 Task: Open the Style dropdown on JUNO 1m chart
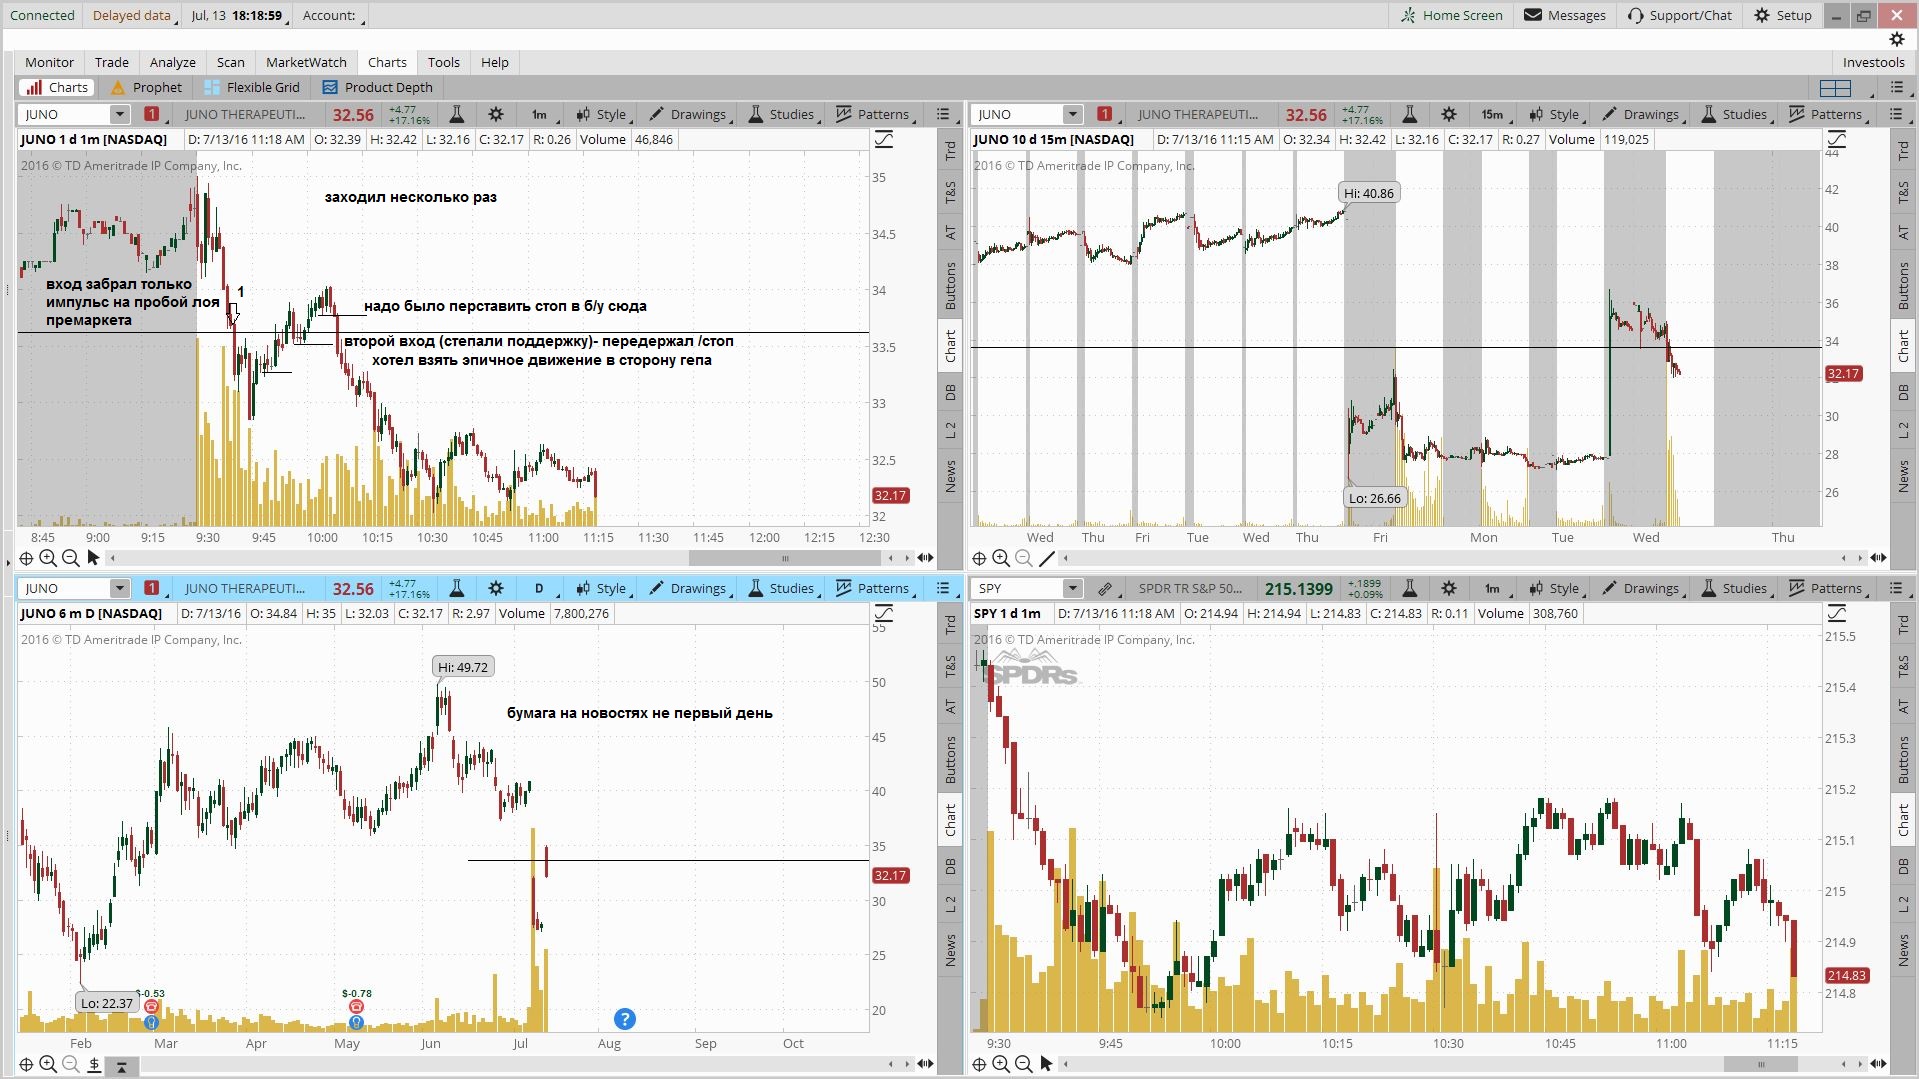pyautogui.click(x=601, y=114)
